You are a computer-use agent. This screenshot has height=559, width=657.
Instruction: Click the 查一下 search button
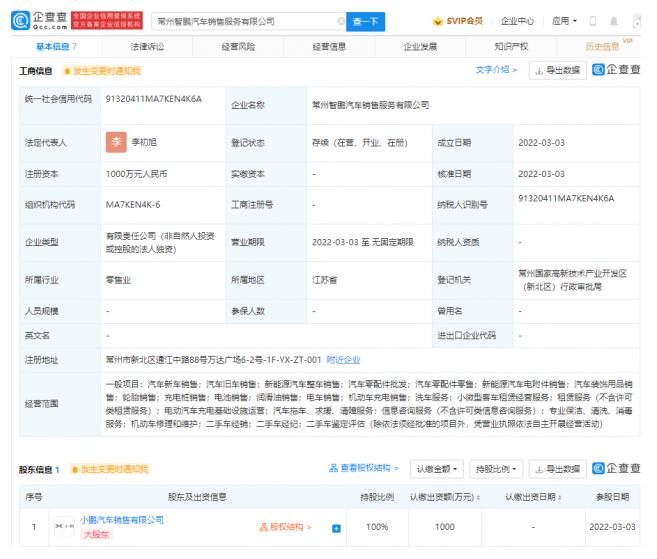[366, 20]
